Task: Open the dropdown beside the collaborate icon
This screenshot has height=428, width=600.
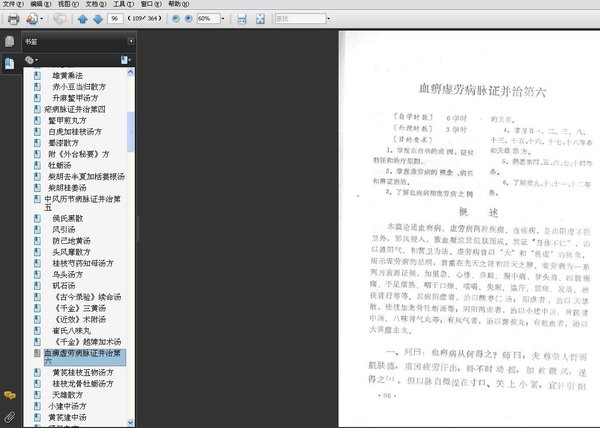Action: pos(41,19)
